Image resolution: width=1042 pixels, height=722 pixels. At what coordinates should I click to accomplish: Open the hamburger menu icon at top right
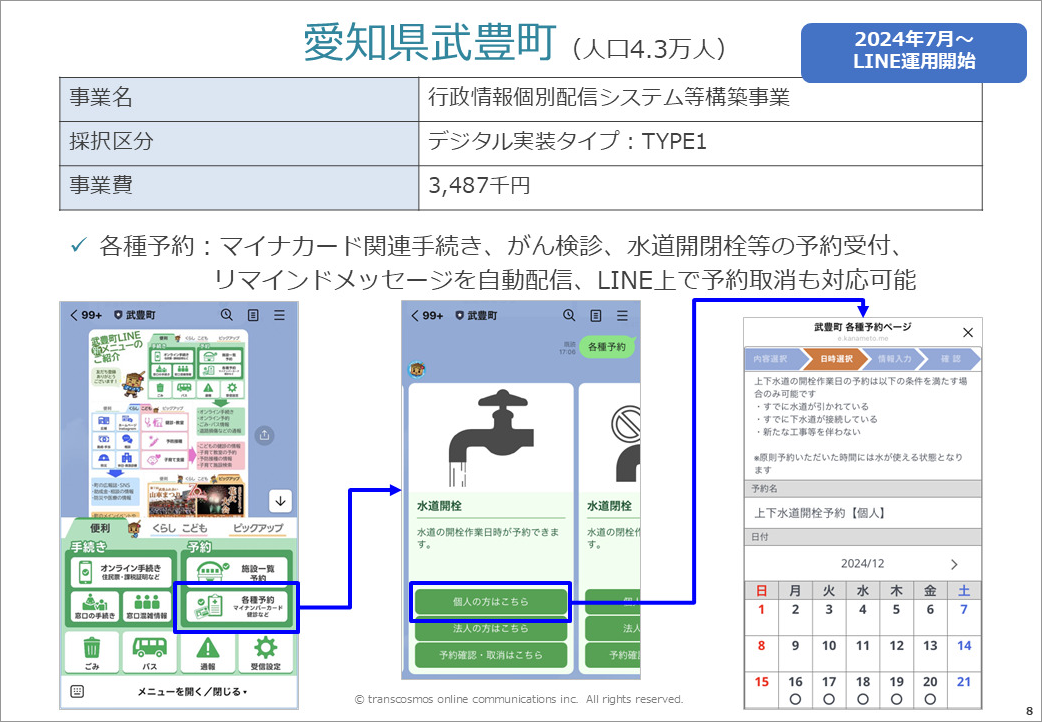coord(277,314)
